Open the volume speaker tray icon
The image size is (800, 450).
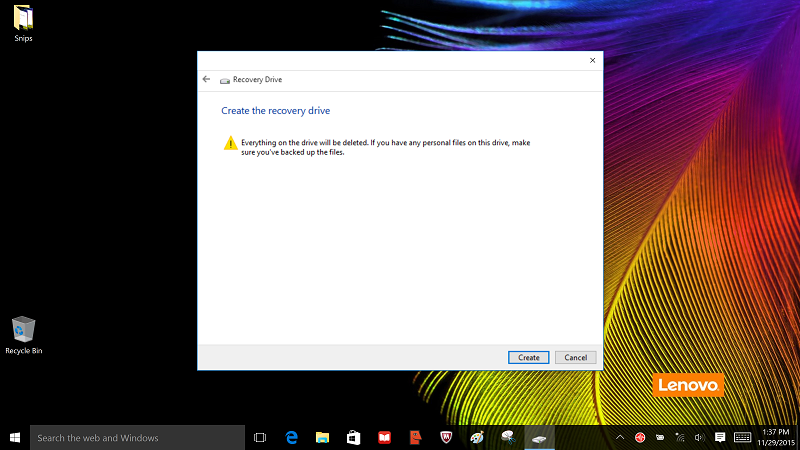tap(699, 437)
